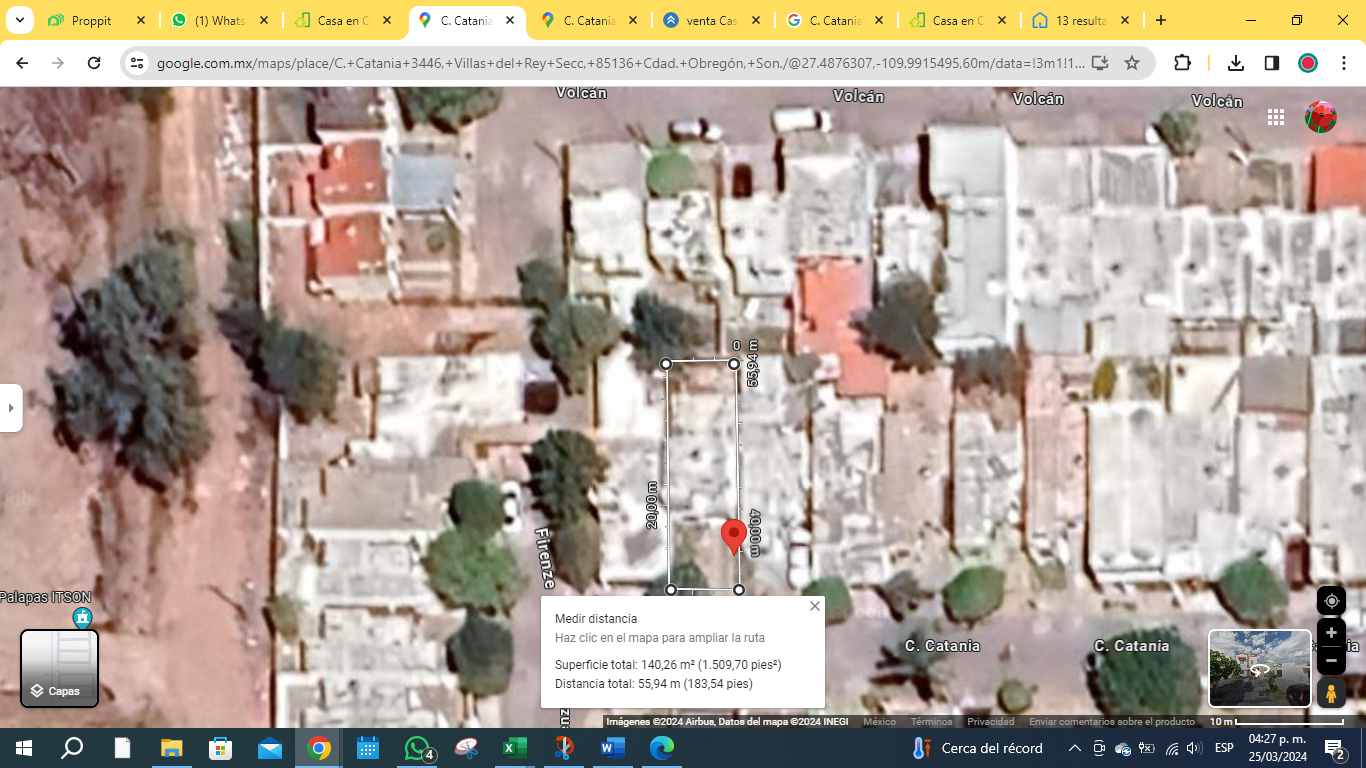1366x768 pixels.
Task: Click the Google apps grid icon
Action: 1276,117
